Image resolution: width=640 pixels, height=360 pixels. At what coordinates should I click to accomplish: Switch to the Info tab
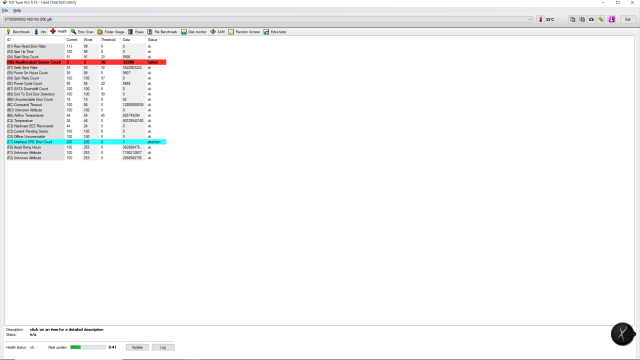[x=40, y=31]
